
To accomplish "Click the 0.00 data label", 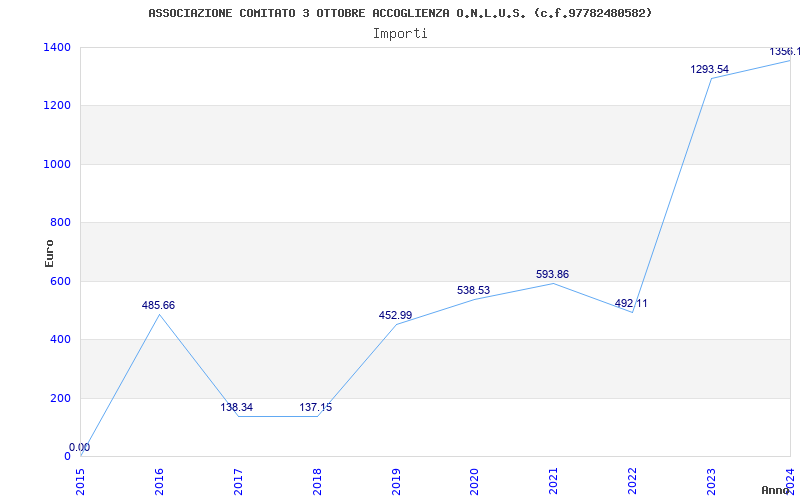I will pos(80,447).
